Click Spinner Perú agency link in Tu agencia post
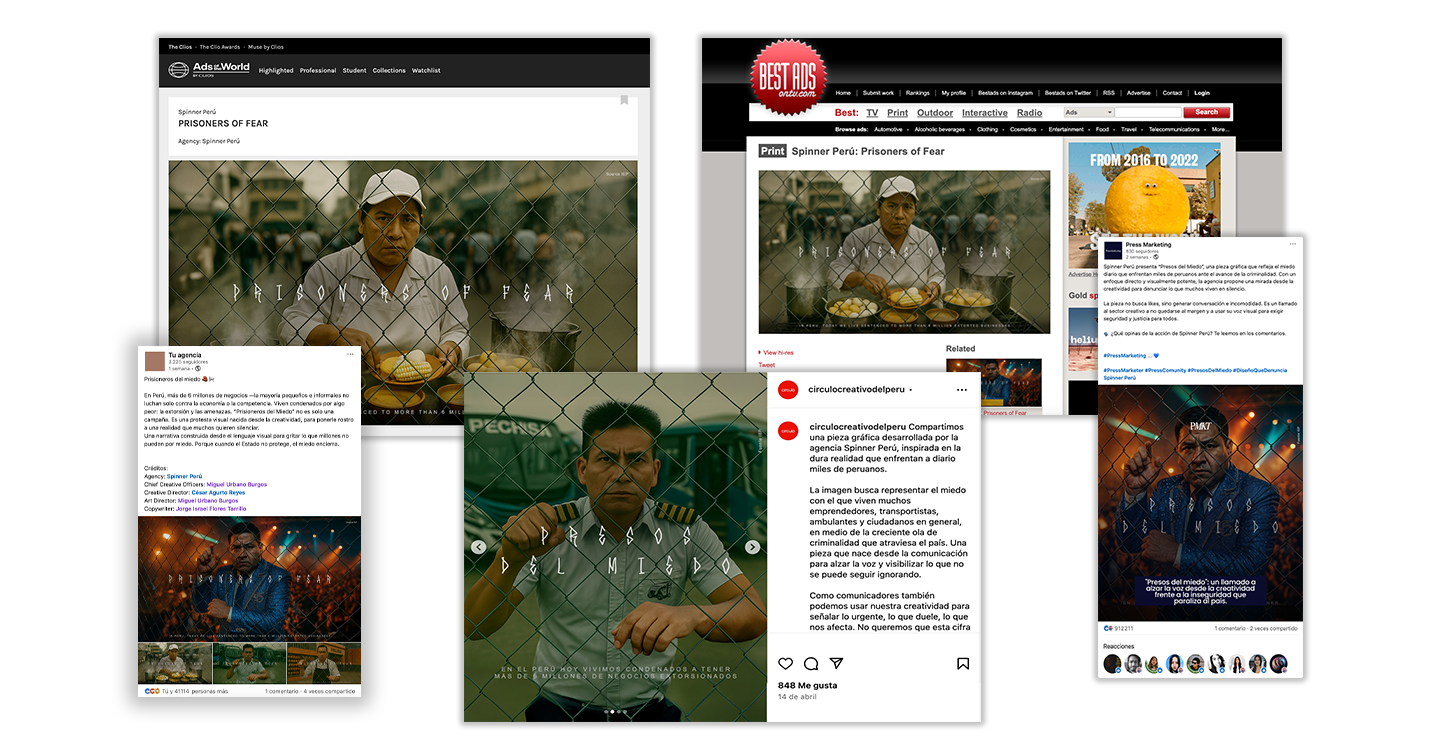The height and width of the screenshot is (756, 1440). coord(184,476)
